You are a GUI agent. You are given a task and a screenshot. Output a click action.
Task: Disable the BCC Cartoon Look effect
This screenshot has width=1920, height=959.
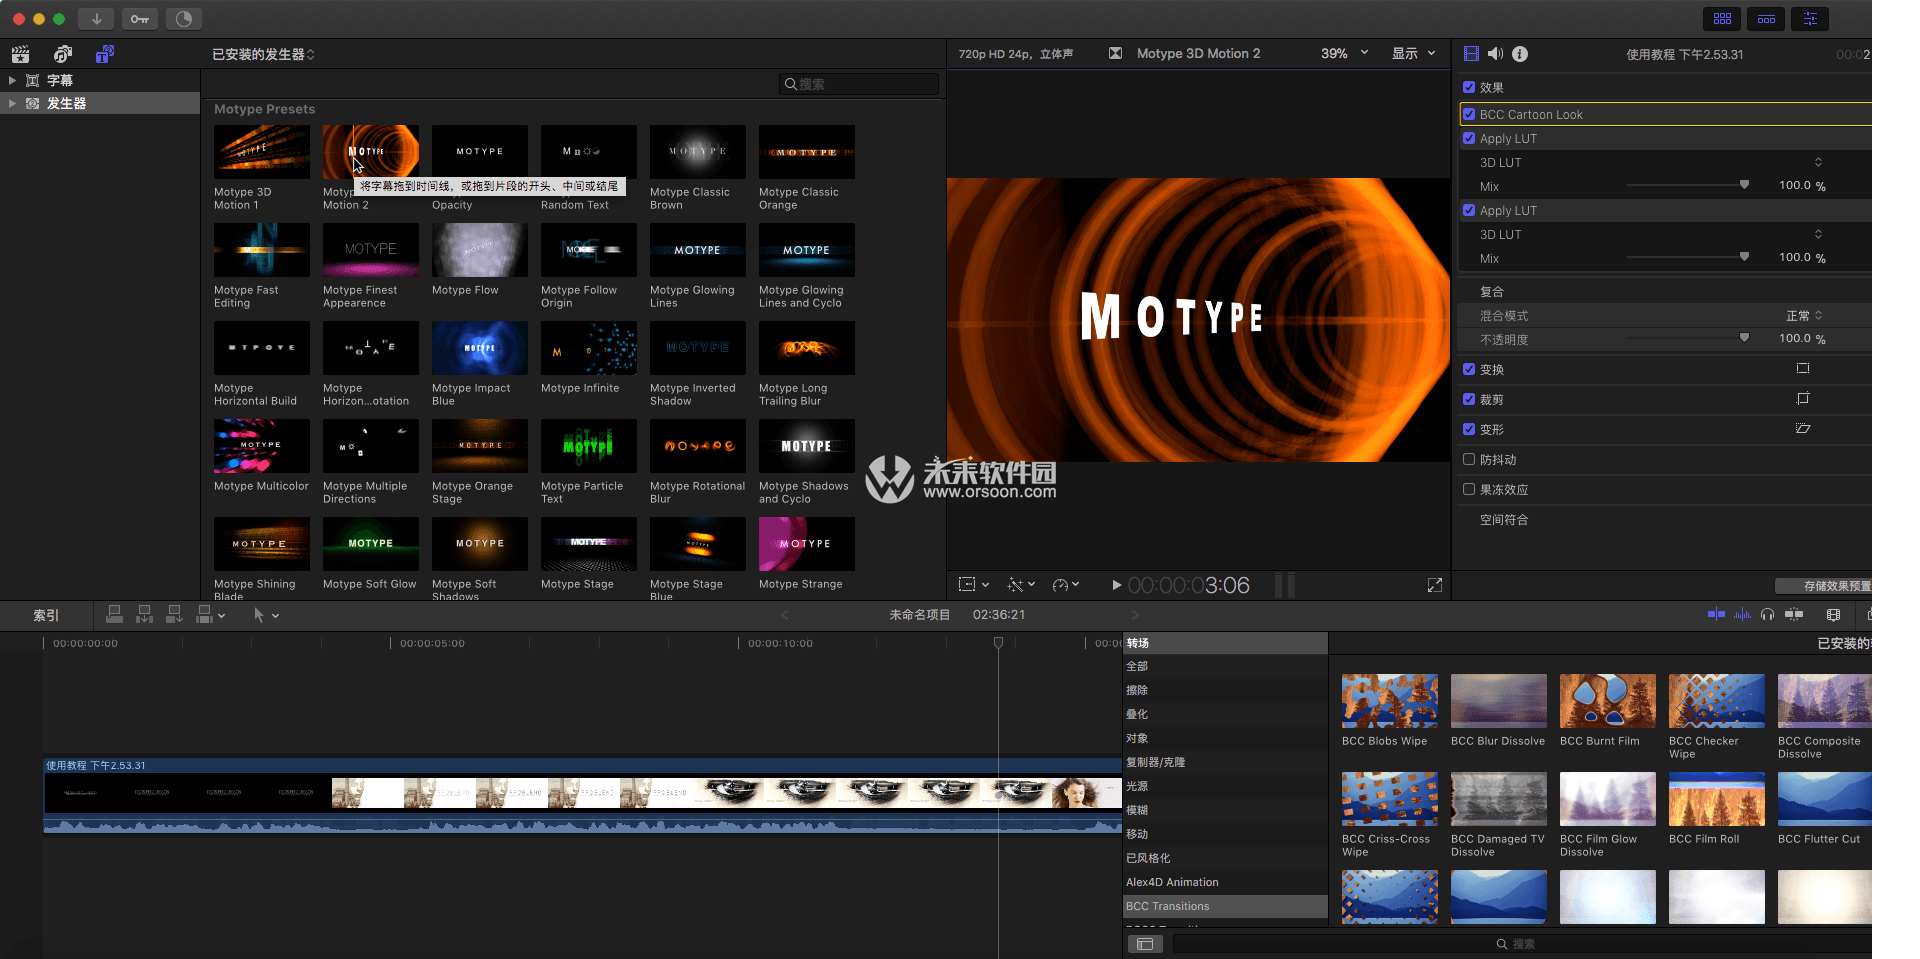click(x=1469, y=114)
